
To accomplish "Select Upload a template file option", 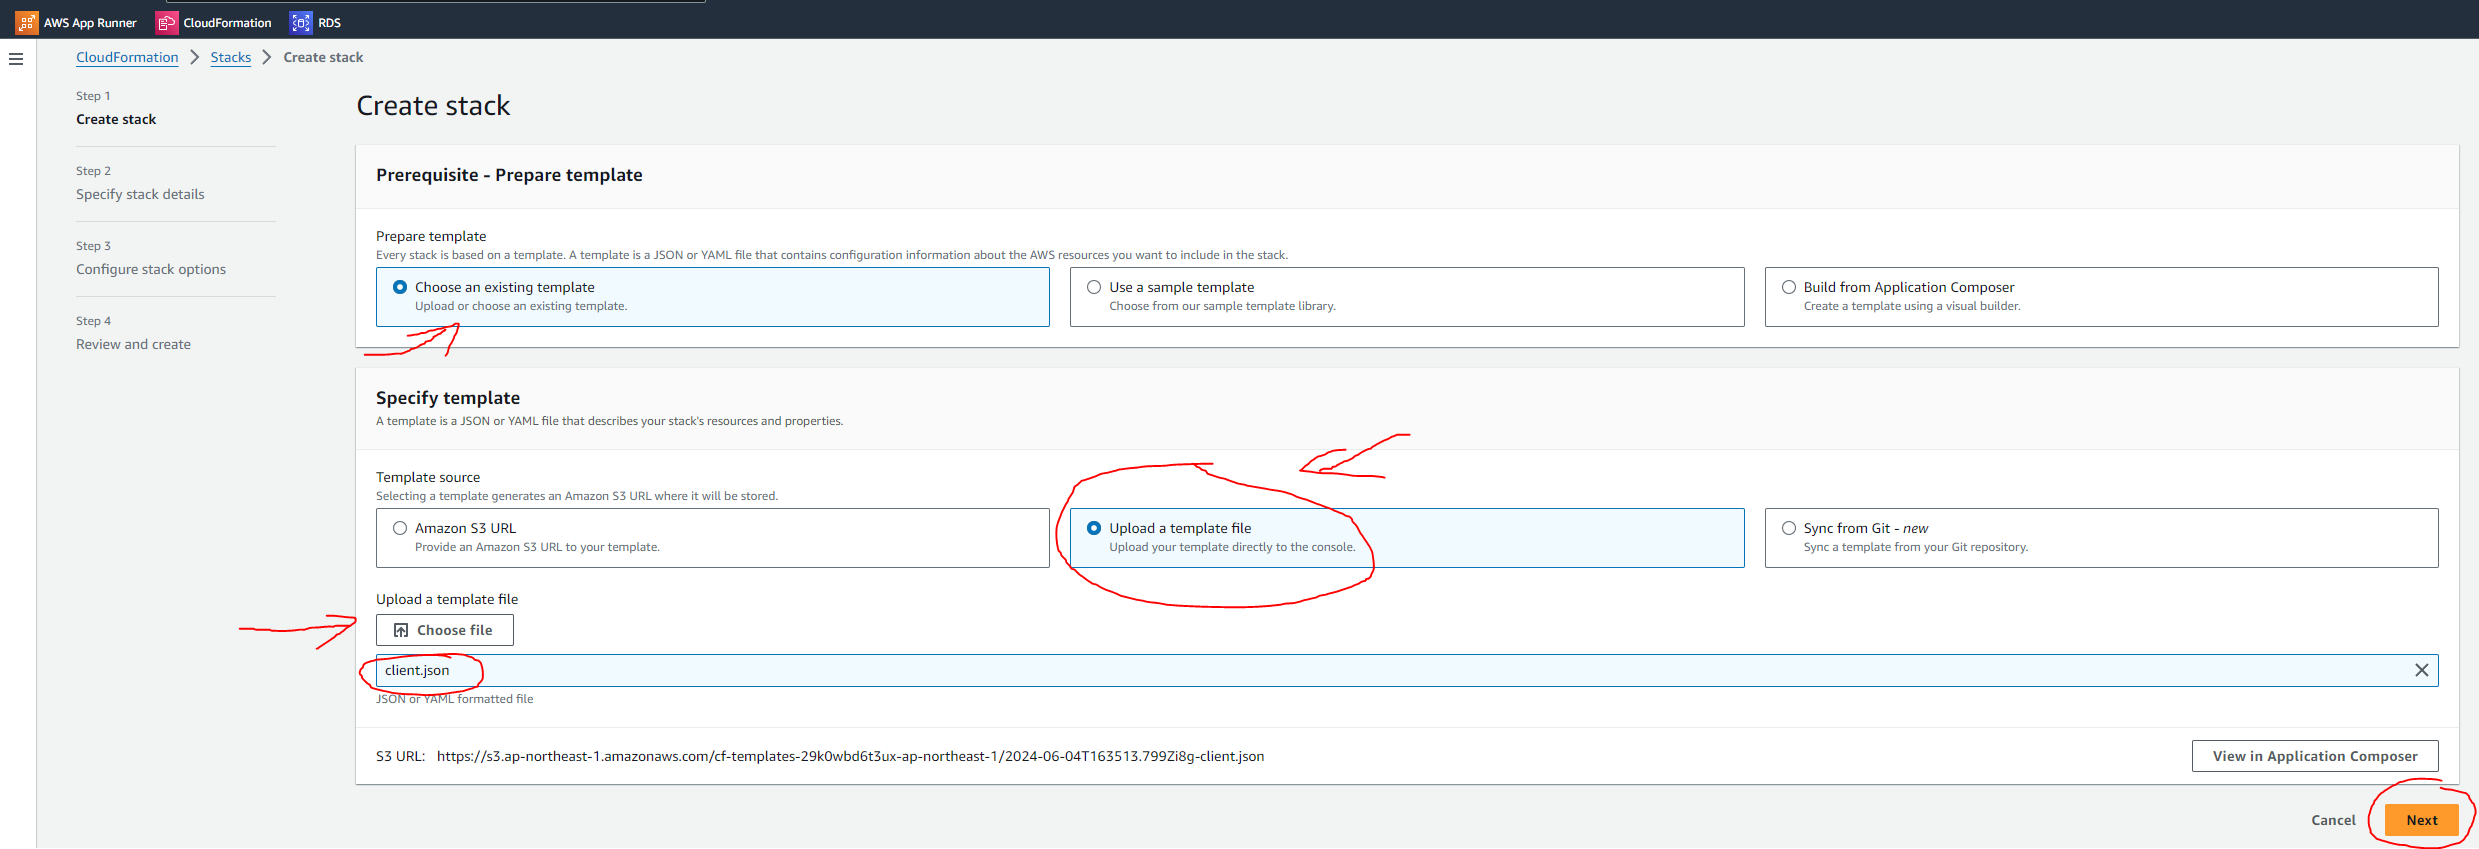I will pos(1407,538).
